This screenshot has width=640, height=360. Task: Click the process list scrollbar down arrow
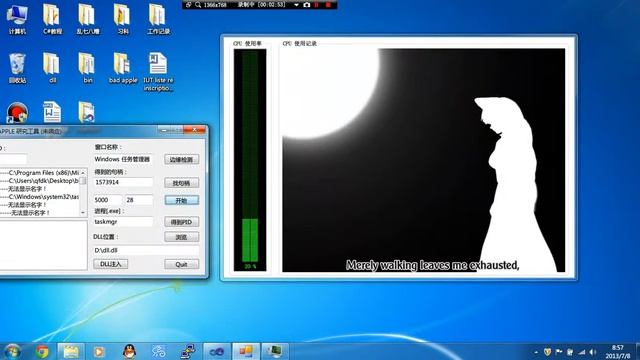[83, 213]
